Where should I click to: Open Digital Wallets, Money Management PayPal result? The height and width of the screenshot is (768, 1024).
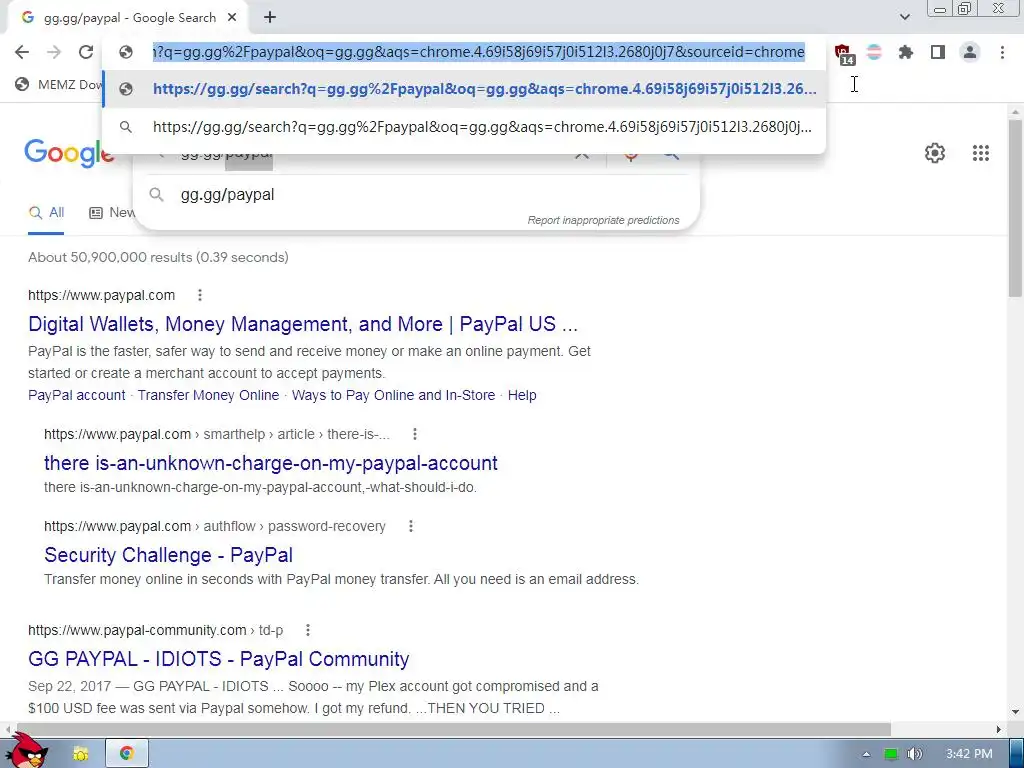(303, 324)
